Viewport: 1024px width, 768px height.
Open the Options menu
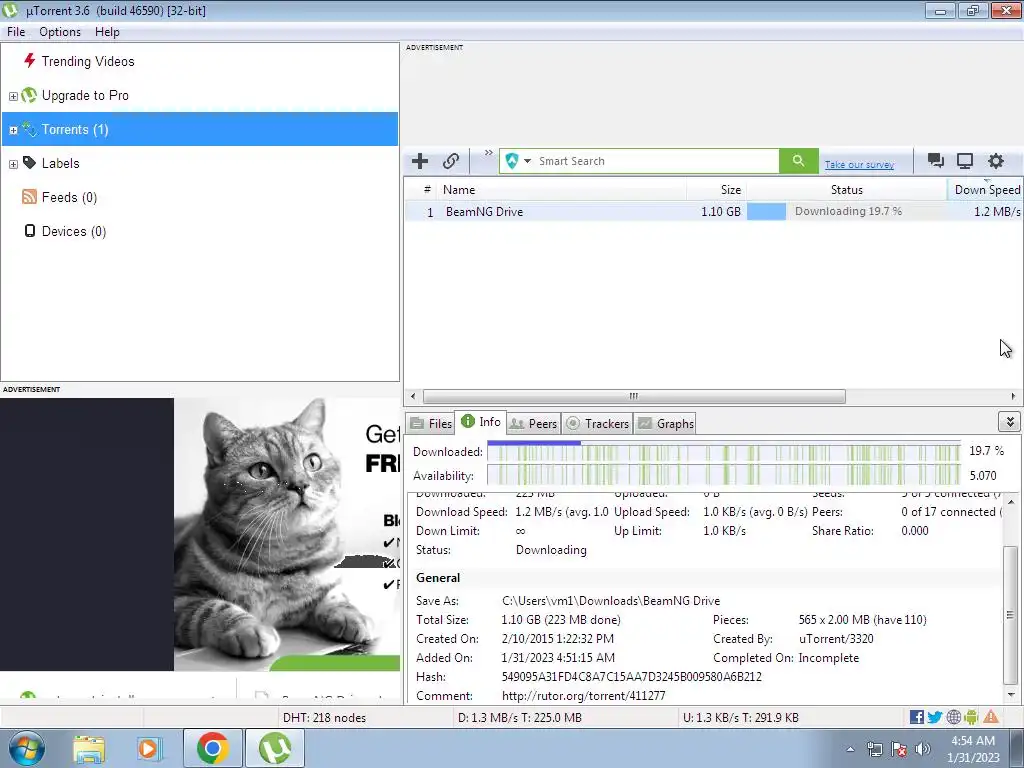[x=60, y=32]
